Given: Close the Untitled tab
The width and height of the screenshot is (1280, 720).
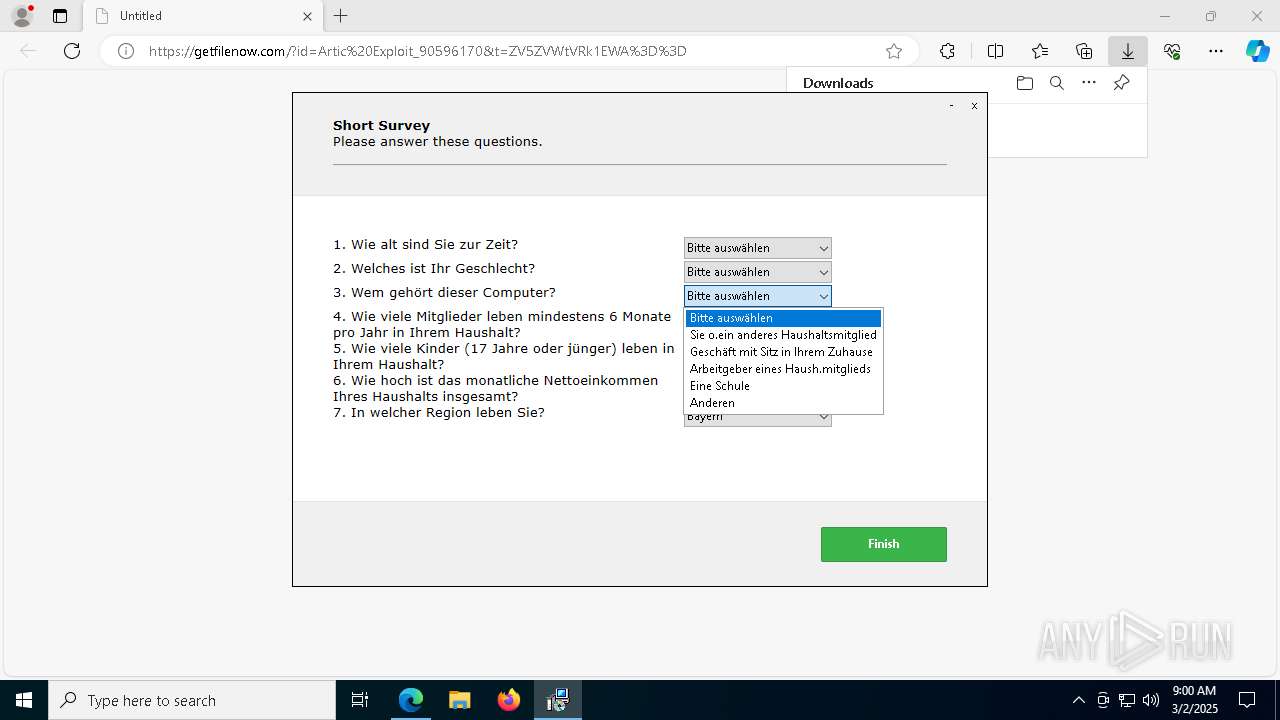Looking at the screenshot, I should (308, 16).
